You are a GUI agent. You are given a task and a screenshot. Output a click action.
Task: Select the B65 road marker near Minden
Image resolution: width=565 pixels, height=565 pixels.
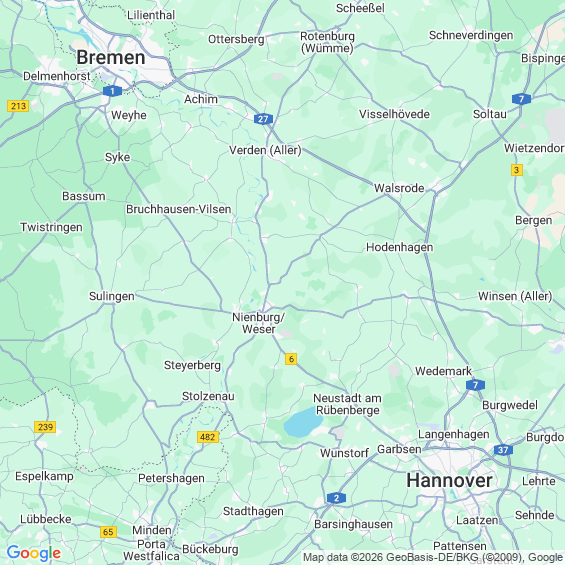click(x=108, y=532)
